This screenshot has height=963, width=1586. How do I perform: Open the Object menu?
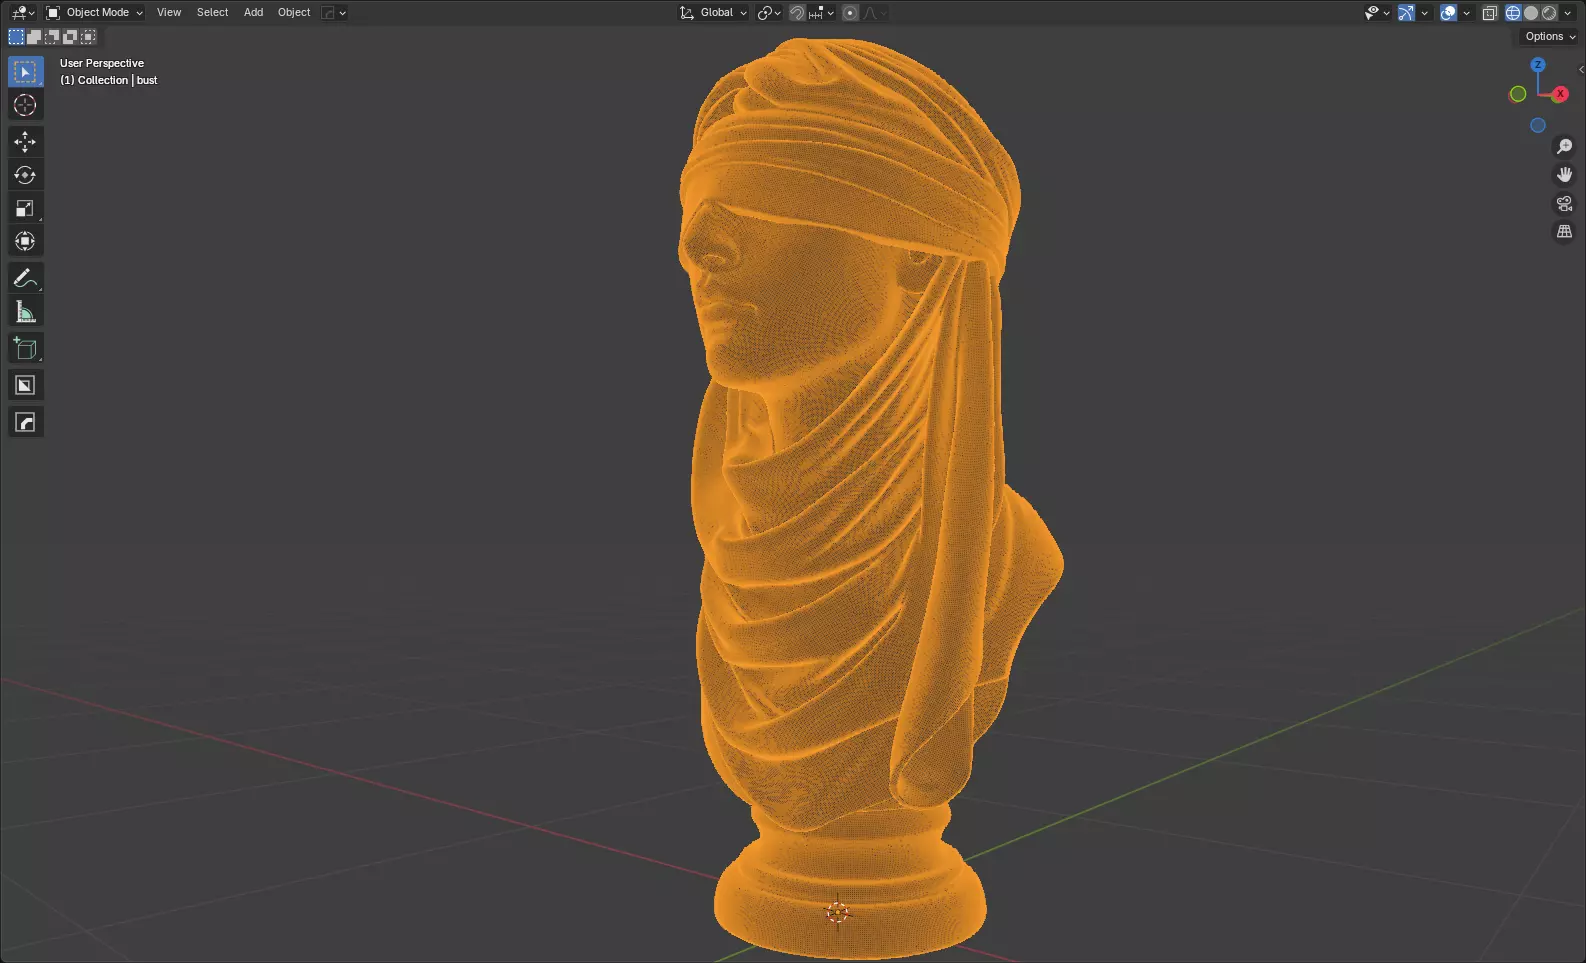(x=294, y=13)
